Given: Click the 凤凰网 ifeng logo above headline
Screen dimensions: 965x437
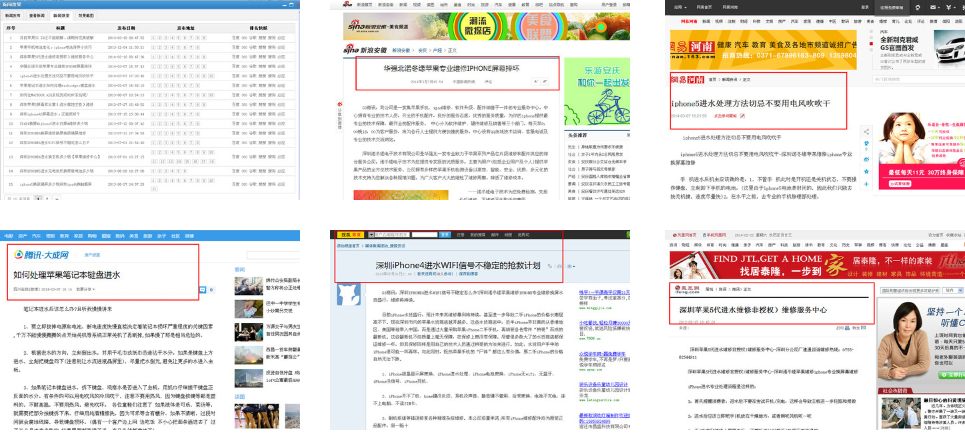Looking at the screenshot, I should (x=687, y=289).
